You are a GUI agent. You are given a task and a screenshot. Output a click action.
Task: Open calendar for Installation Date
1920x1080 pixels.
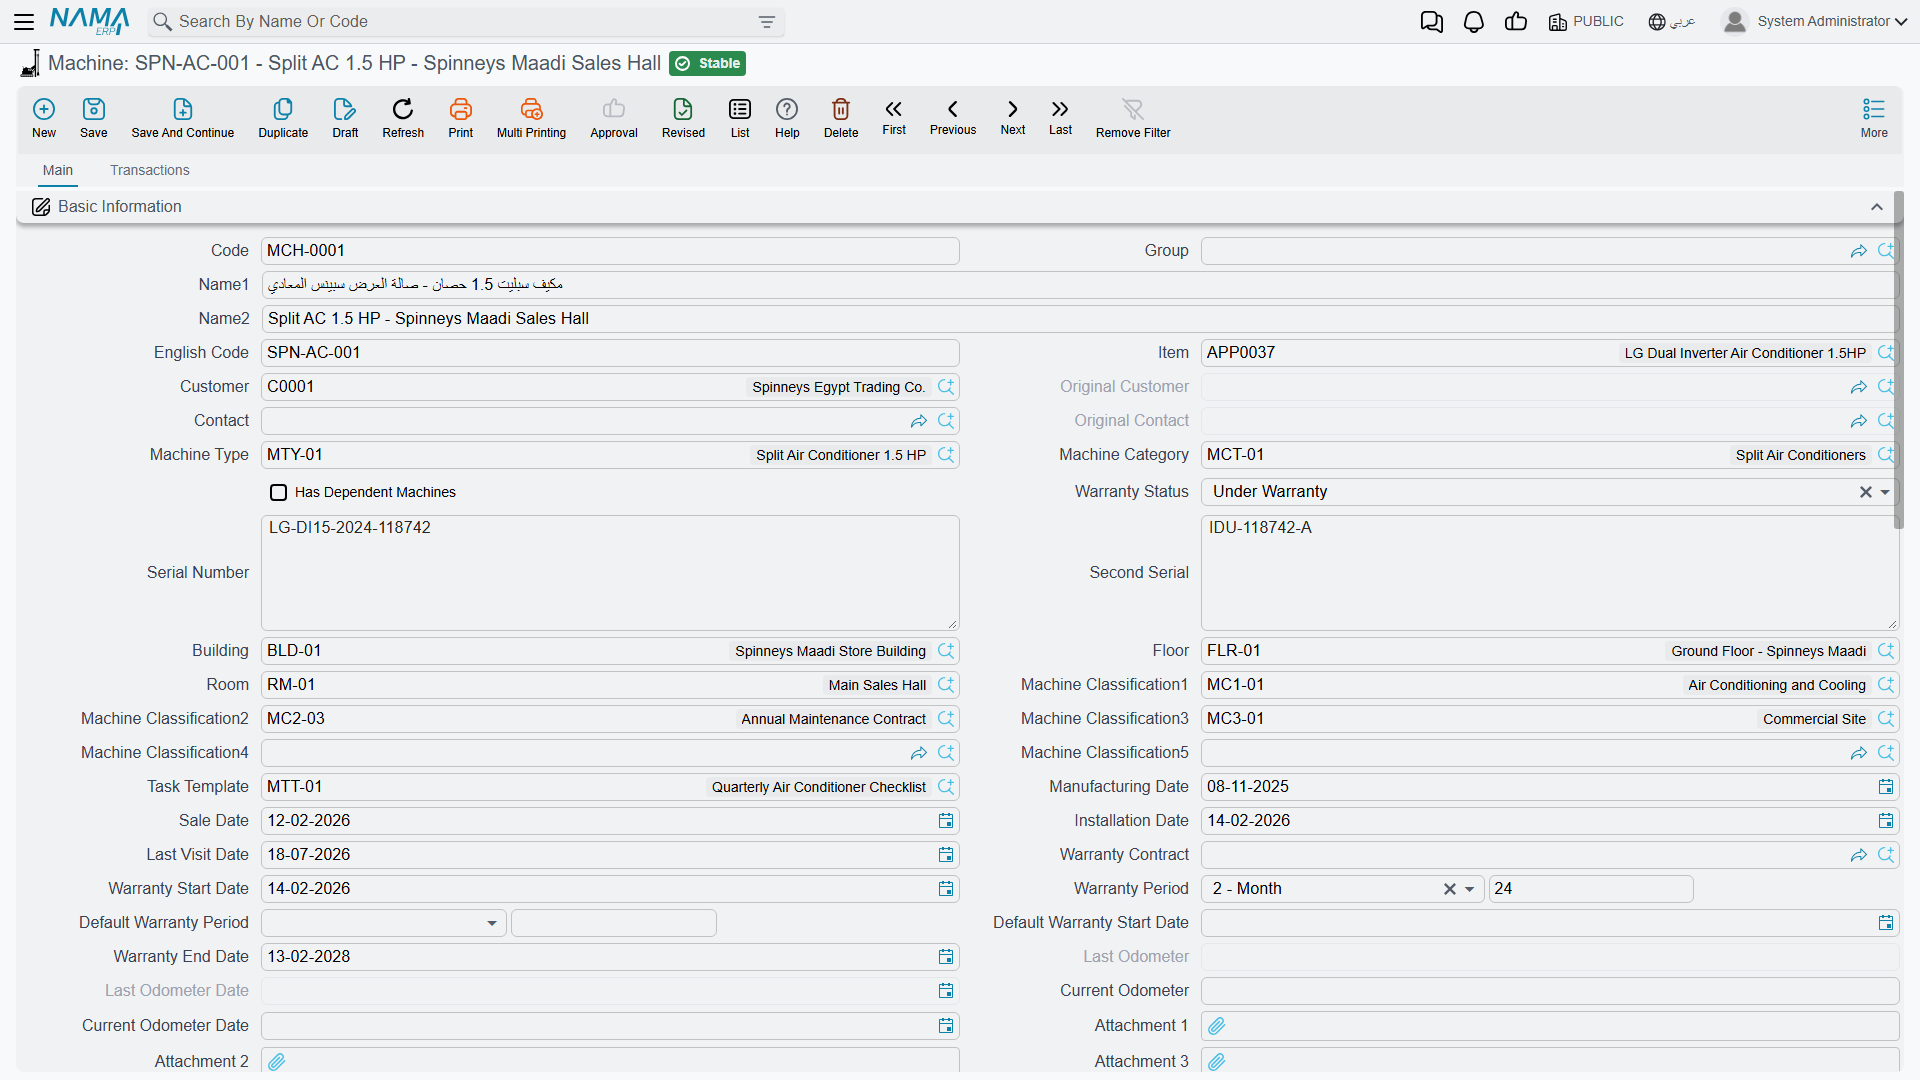coord(1886,821)
